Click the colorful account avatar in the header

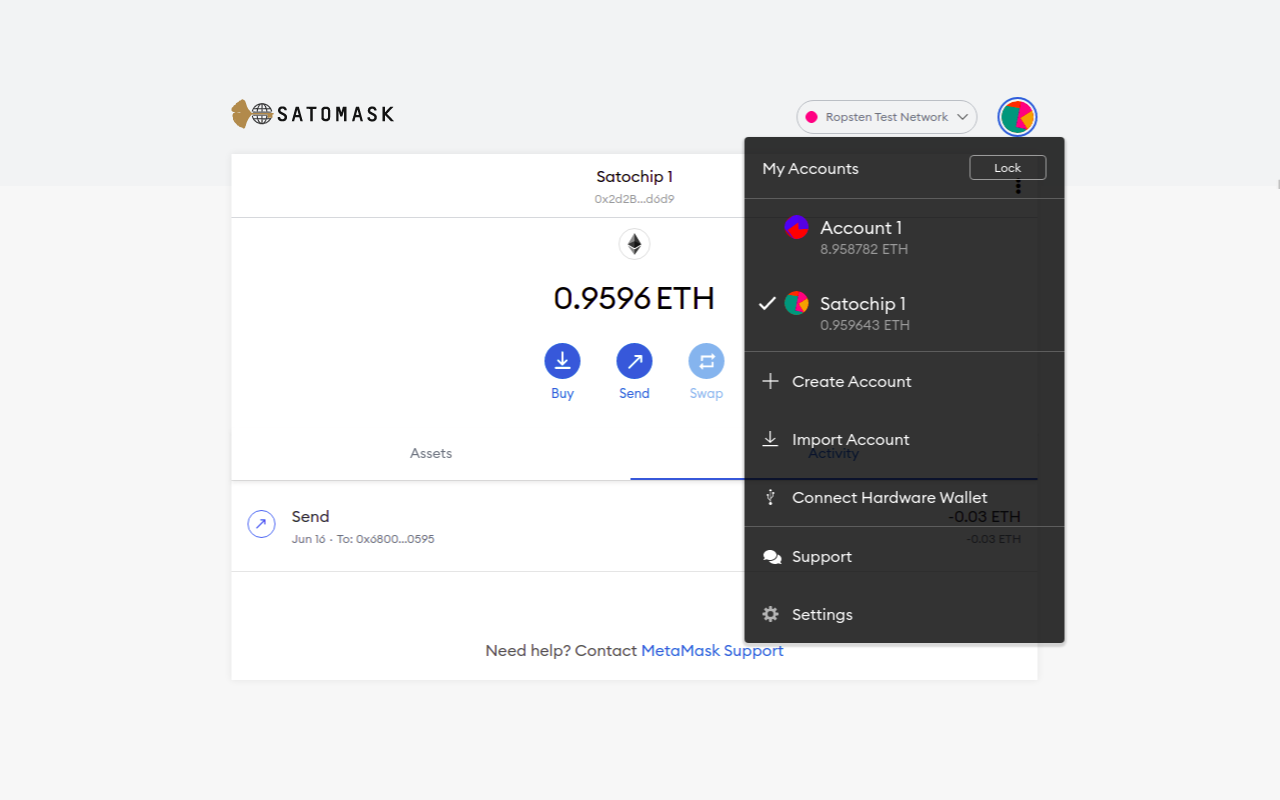click(x=1017, y=117)
